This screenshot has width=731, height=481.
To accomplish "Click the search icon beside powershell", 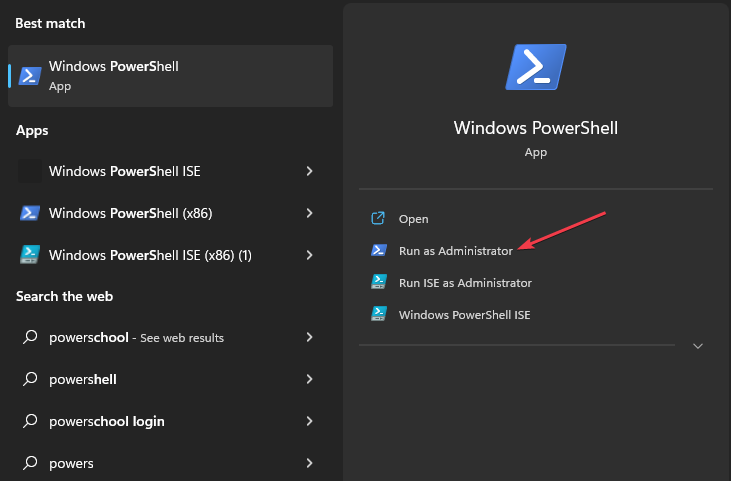I will (x=30, y=378).
